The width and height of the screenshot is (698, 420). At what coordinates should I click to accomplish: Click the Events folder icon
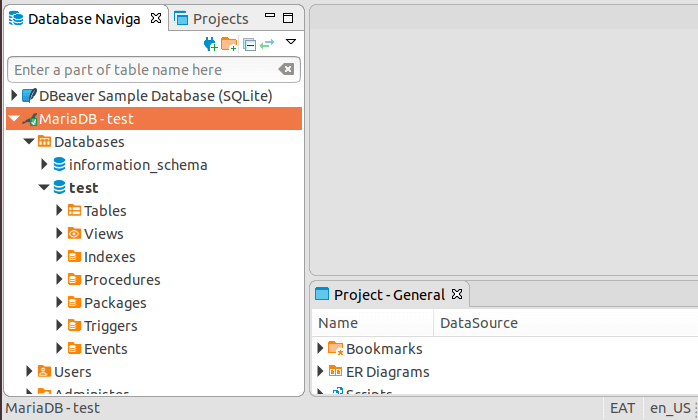pyautogui.click(x=74, y=348)
